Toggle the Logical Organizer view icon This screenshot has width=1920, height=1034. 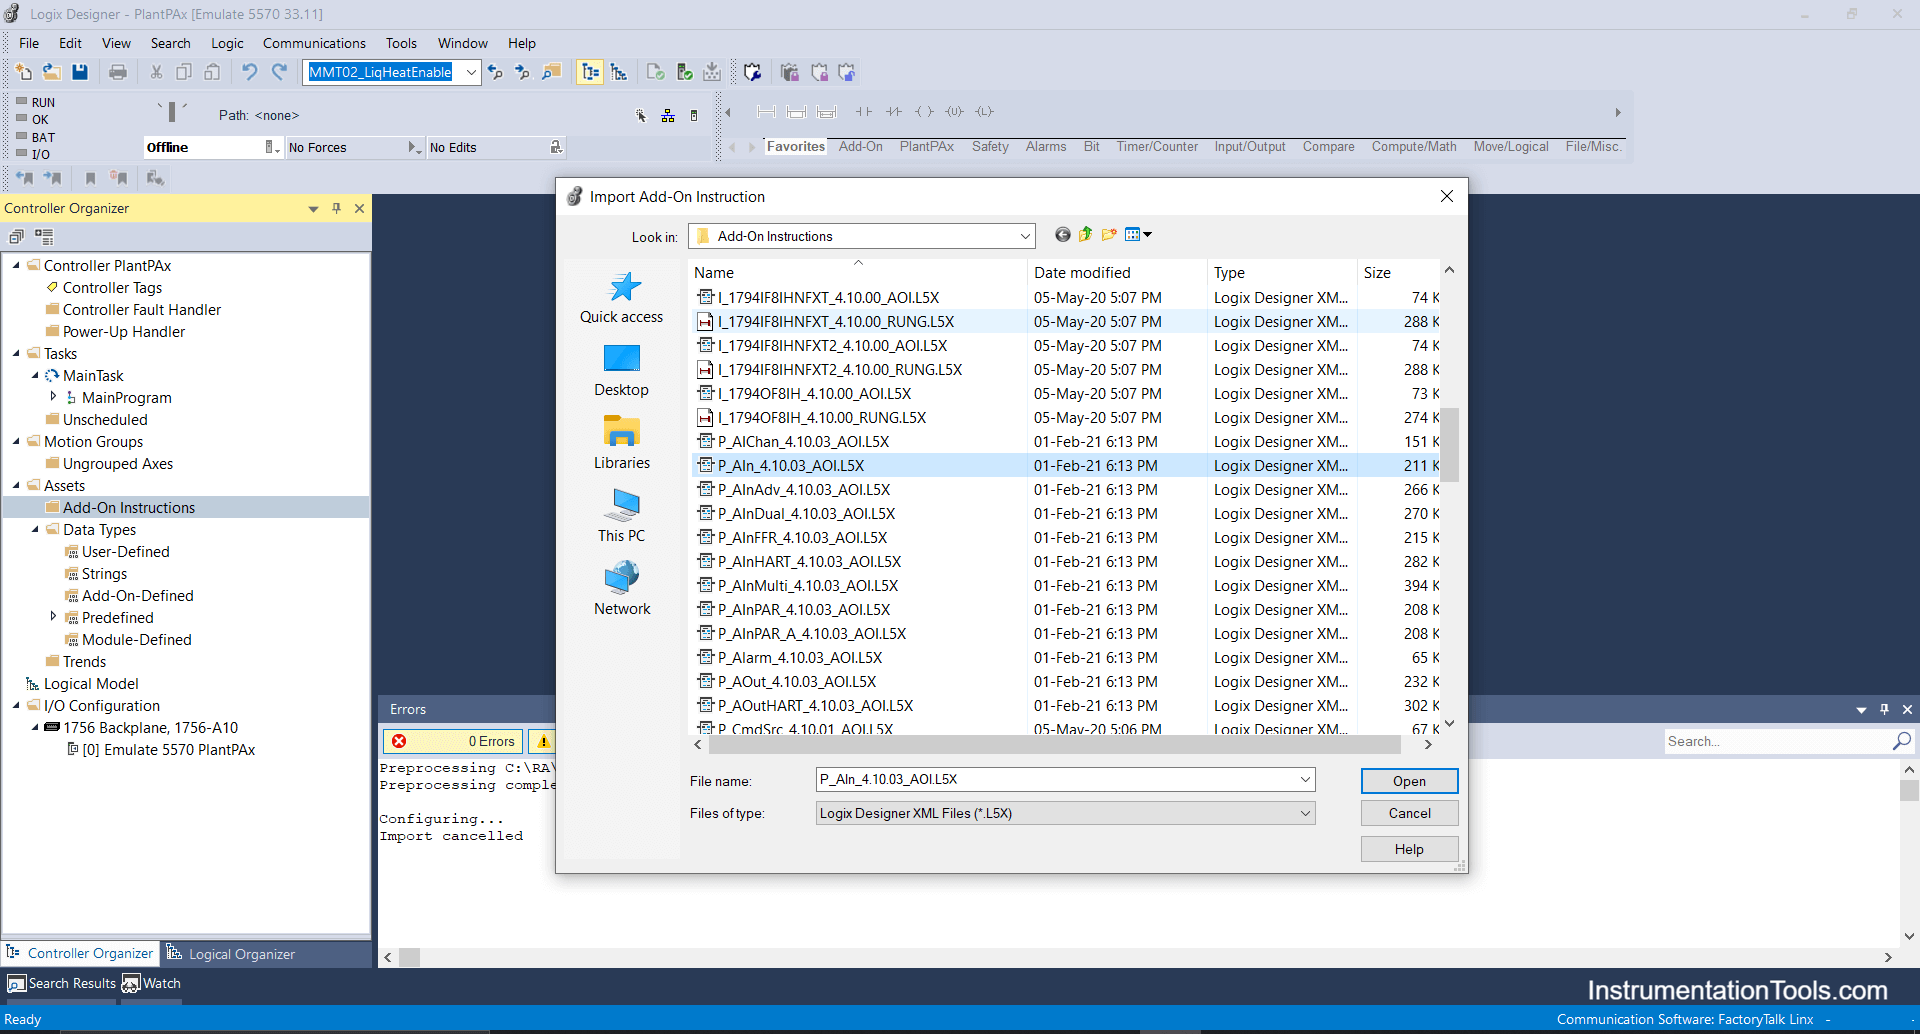[619, 72]
